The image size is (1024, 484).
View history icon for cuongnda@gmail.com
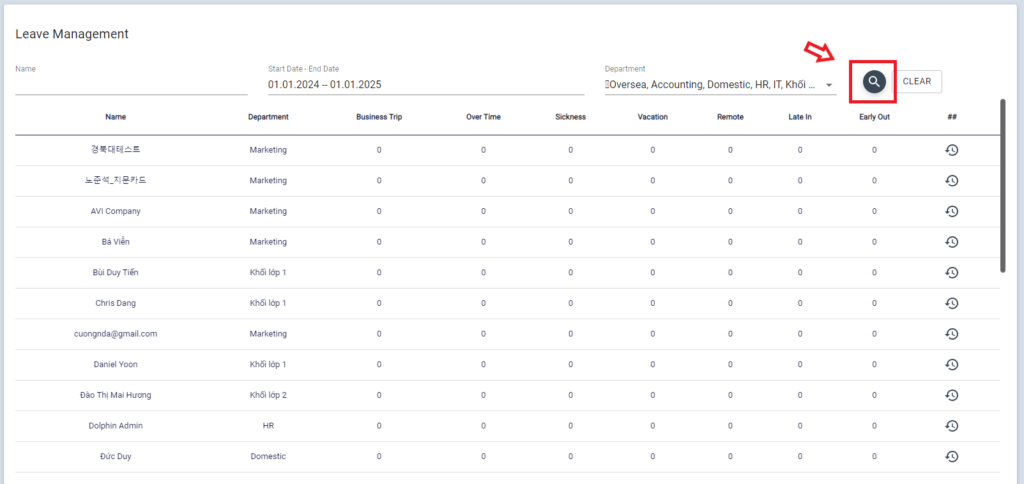click(952, 333)
